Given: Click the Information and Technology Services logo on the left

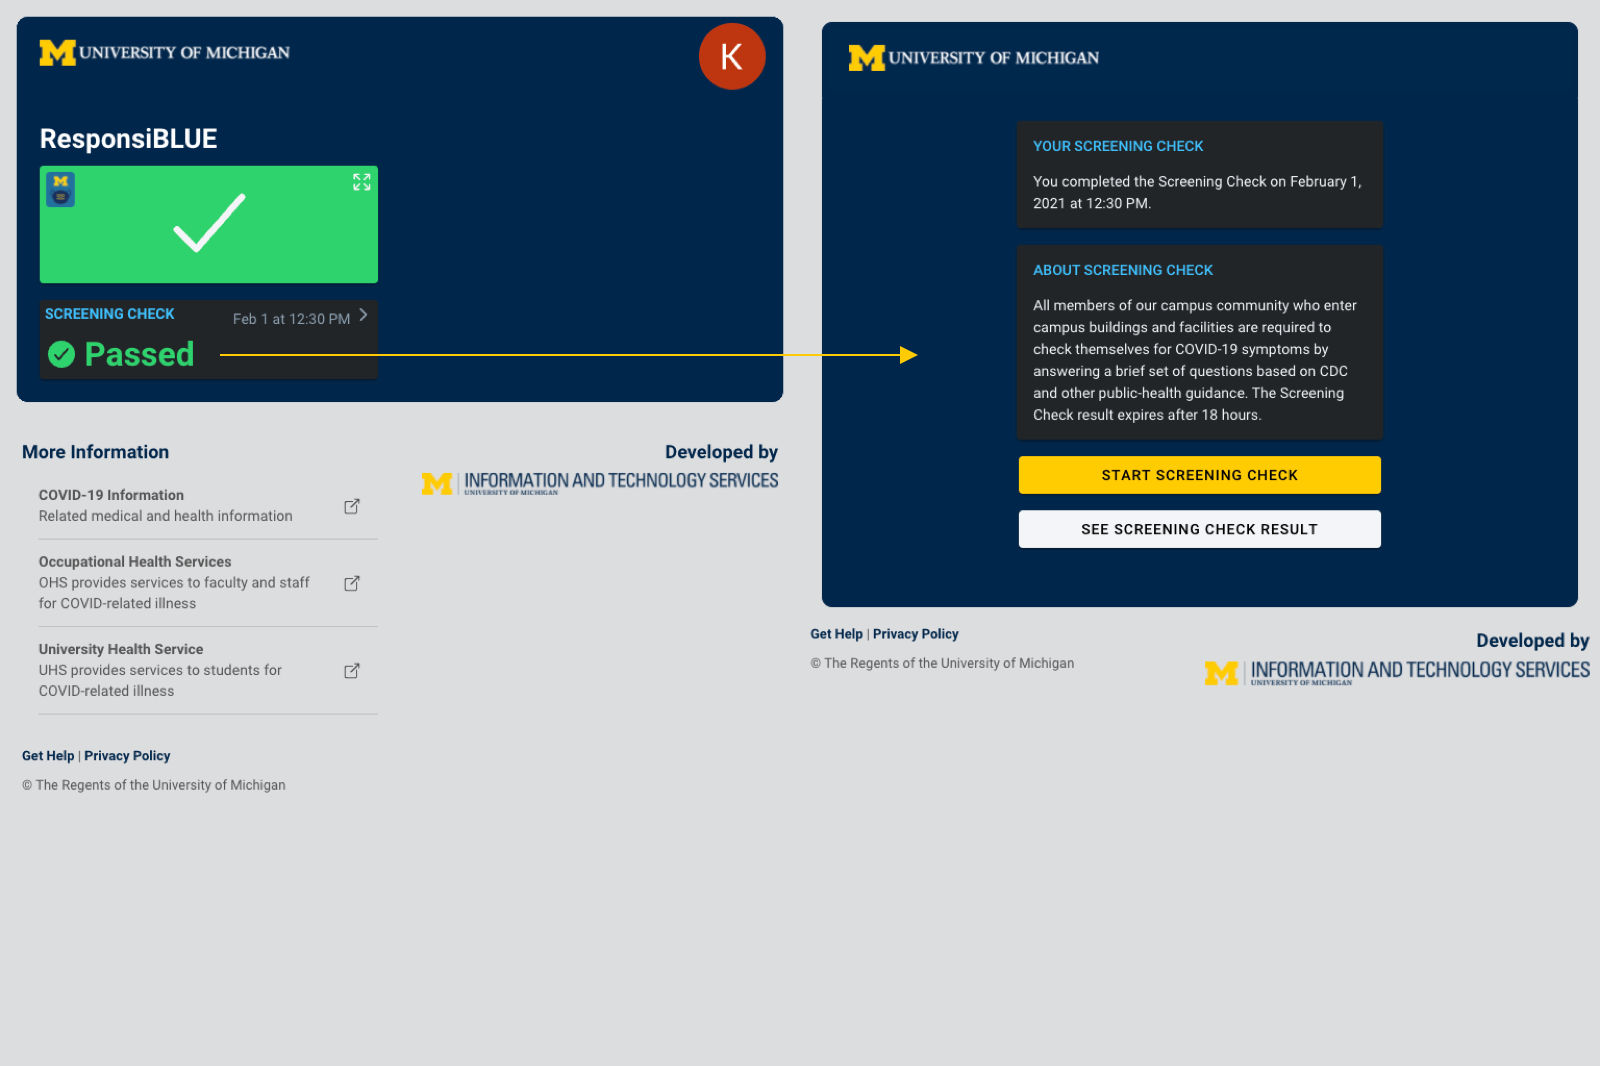Looking at the screenshot, I should [599, 483].
